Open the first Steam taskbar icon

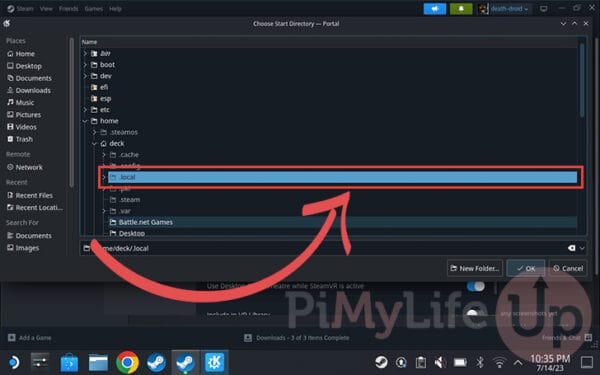[157, 362]
